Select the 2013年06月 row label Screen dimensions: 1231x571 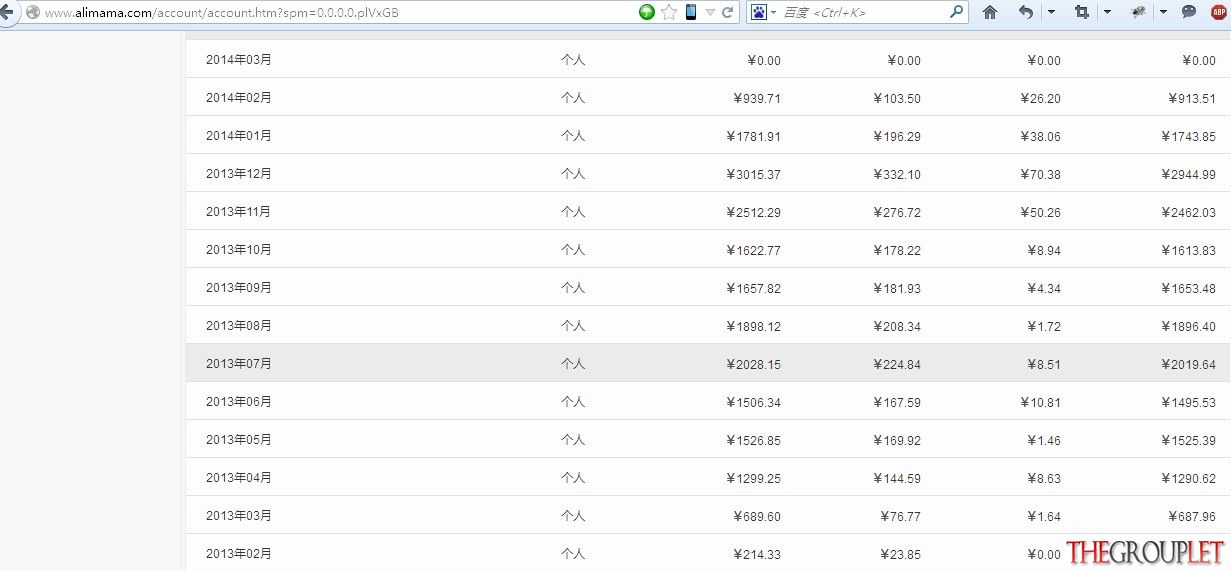coord(239,402)
